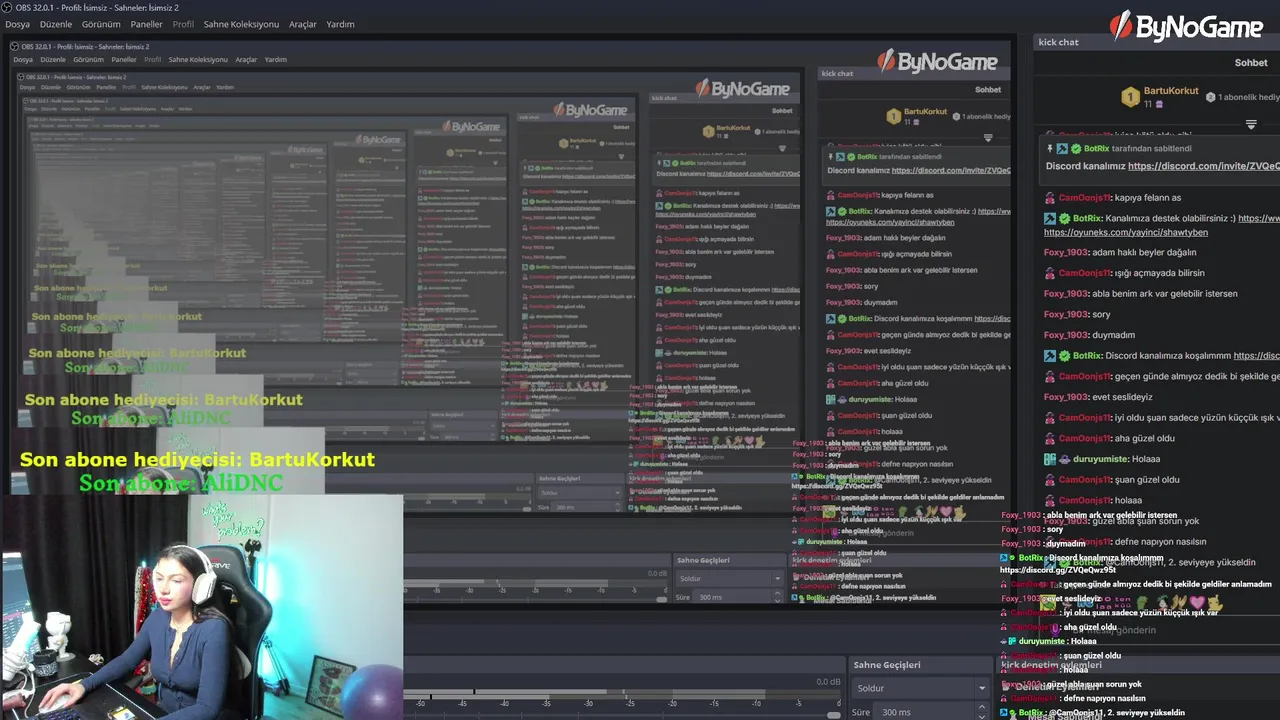Click moderator badge on BotRix 'Discord kanalımıza koşalımmm'
The image size is (1280, 720).
click(1050, 356)
